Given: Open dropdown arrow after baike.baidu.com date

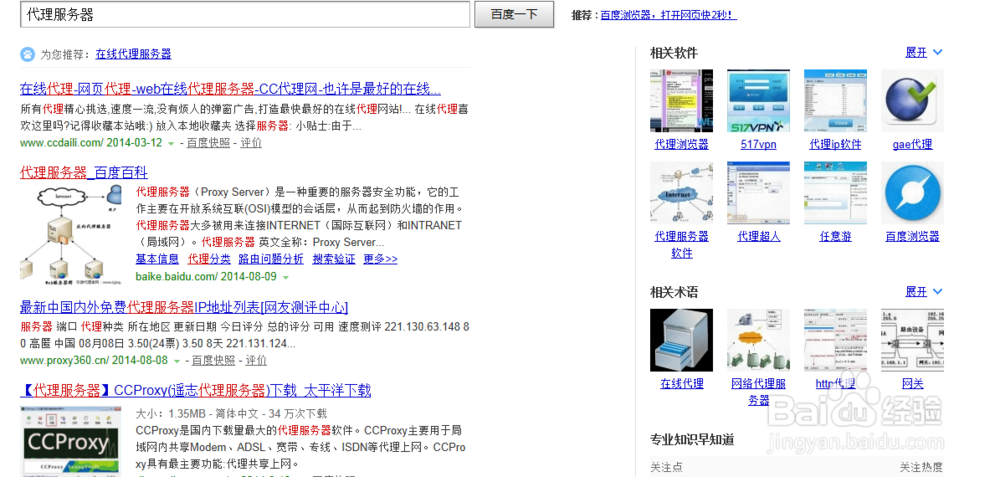Looking at the screenshot, I should [285, 277].
